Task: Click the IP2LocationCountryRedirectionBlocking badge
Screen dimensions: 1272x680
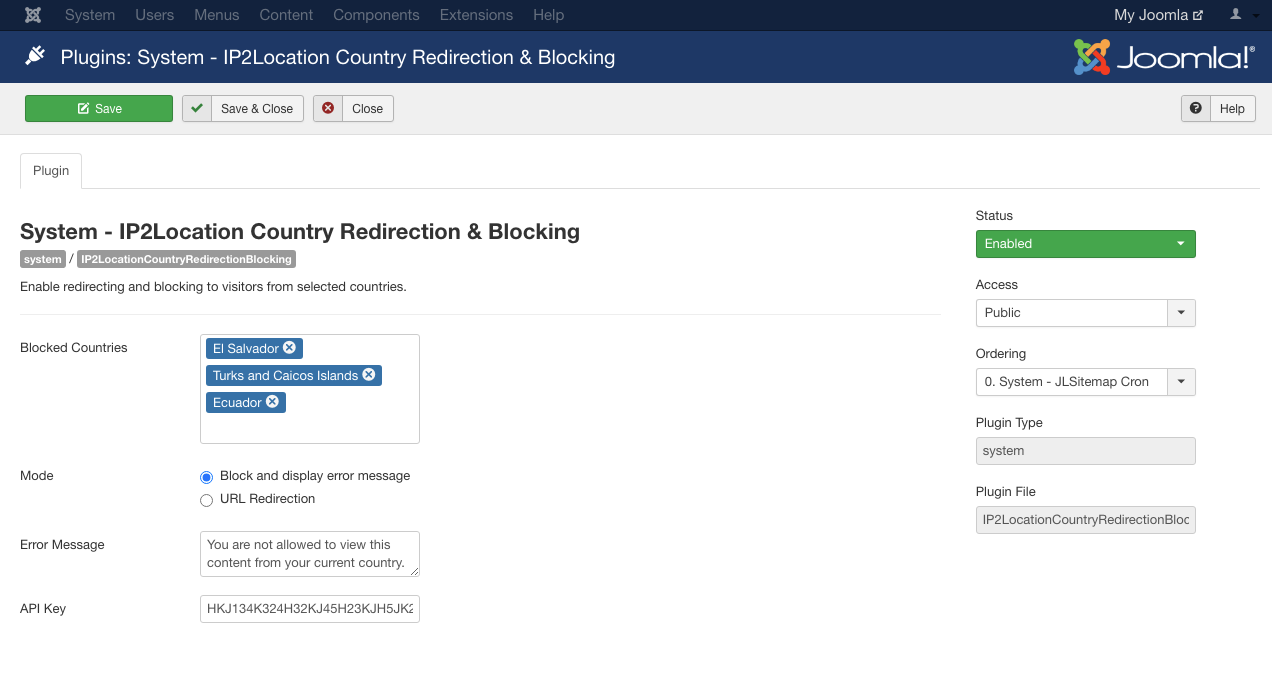Action: 186,259
